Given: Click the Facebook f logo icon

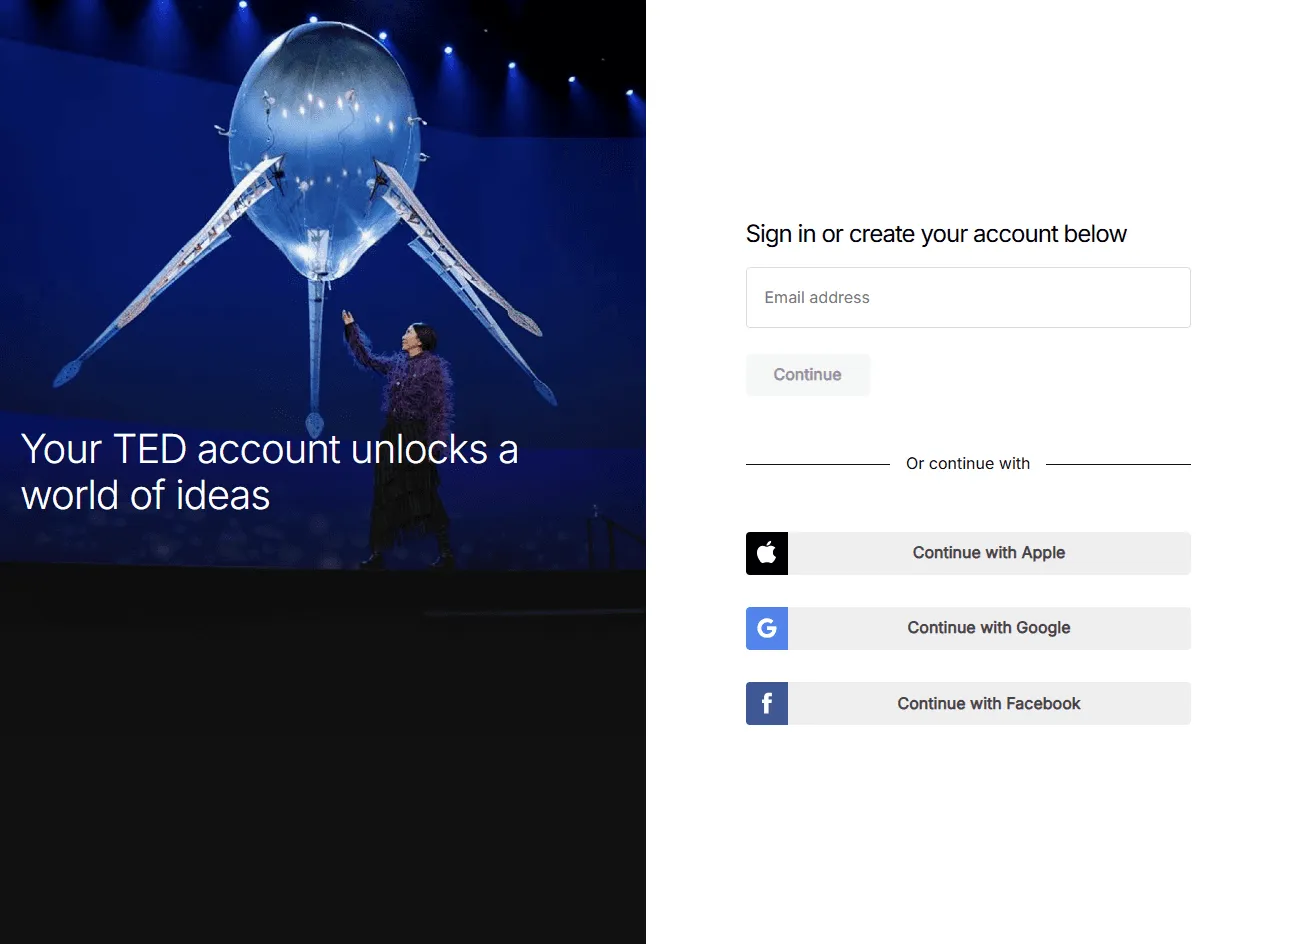Looking at the screenshot, I should pyautogui.click(x=767, y=703).
